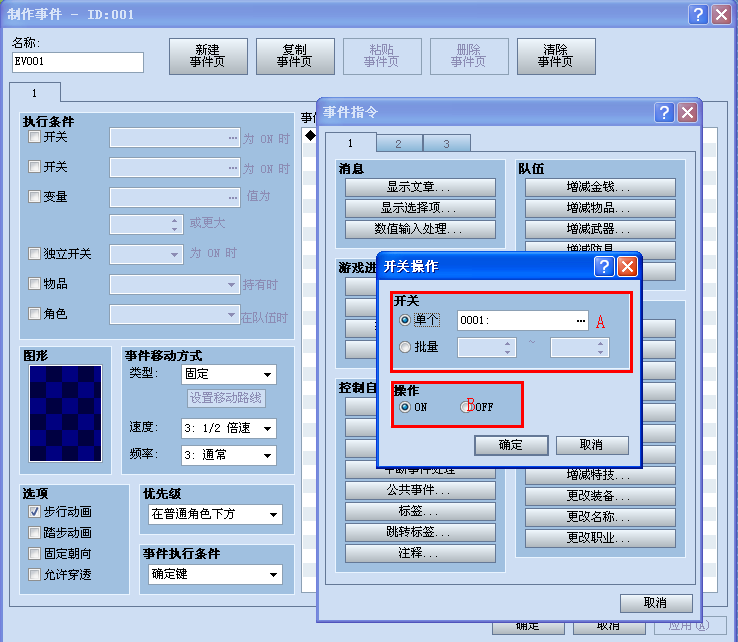Screen dimensions: 738x642
Task: Close the 事件指令 window
Action: pos(687,112)
